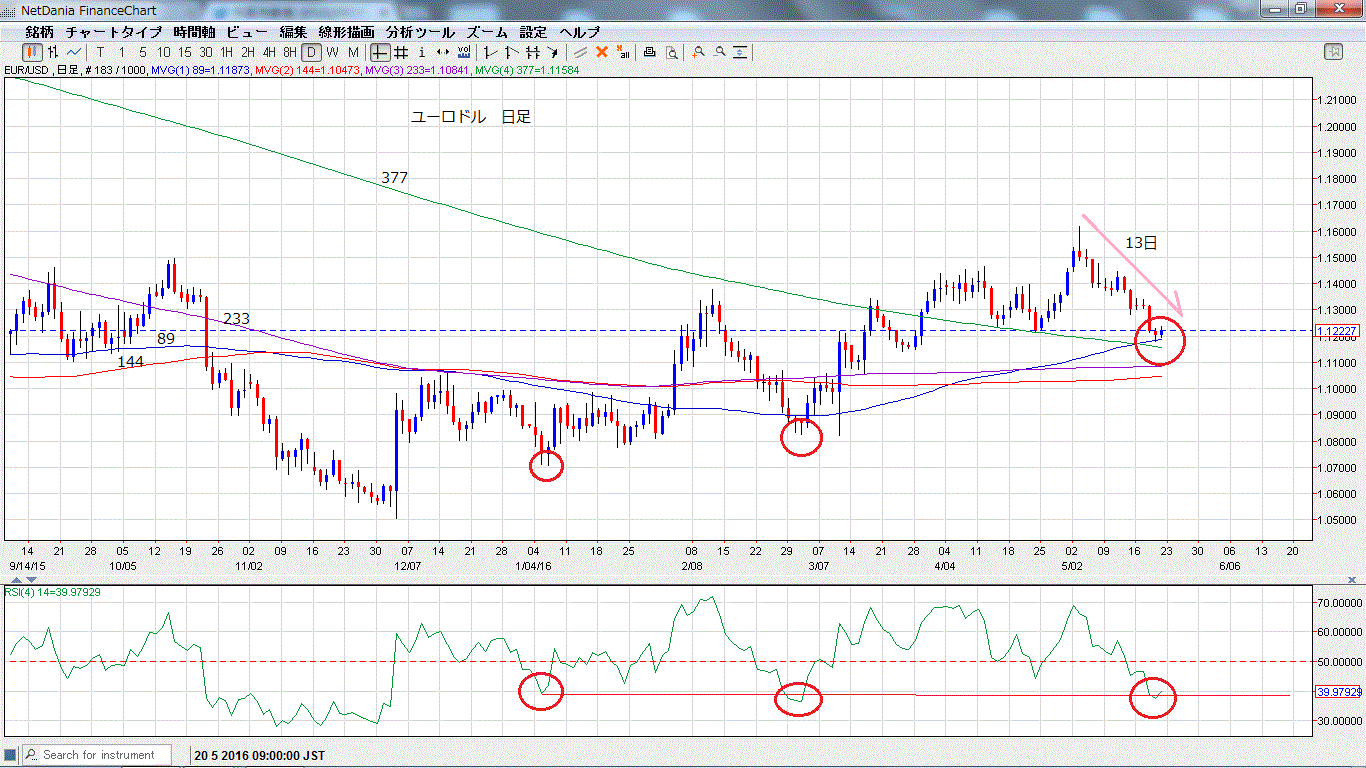Click the MVG(2) 144 indicator label
The image size is (1366, 768).
click(x=307, y=70)
